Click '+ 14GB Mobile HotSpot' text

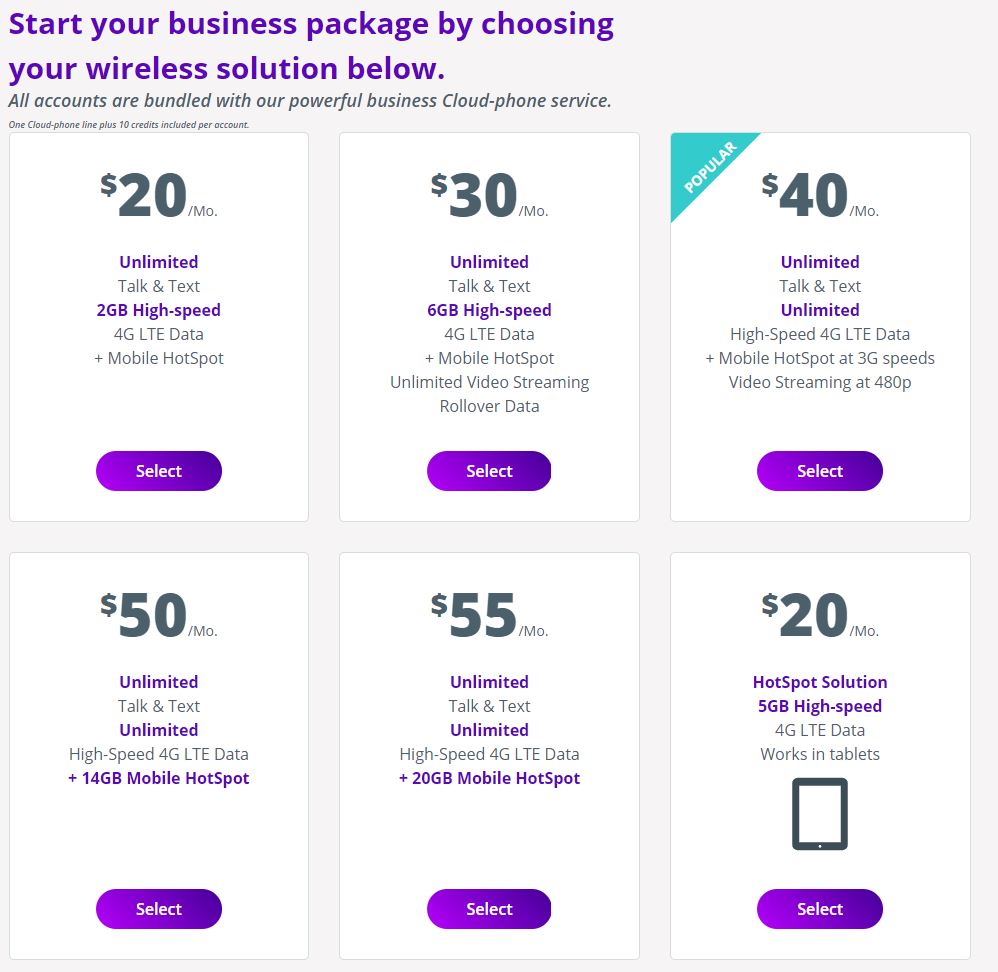point(158,778)
